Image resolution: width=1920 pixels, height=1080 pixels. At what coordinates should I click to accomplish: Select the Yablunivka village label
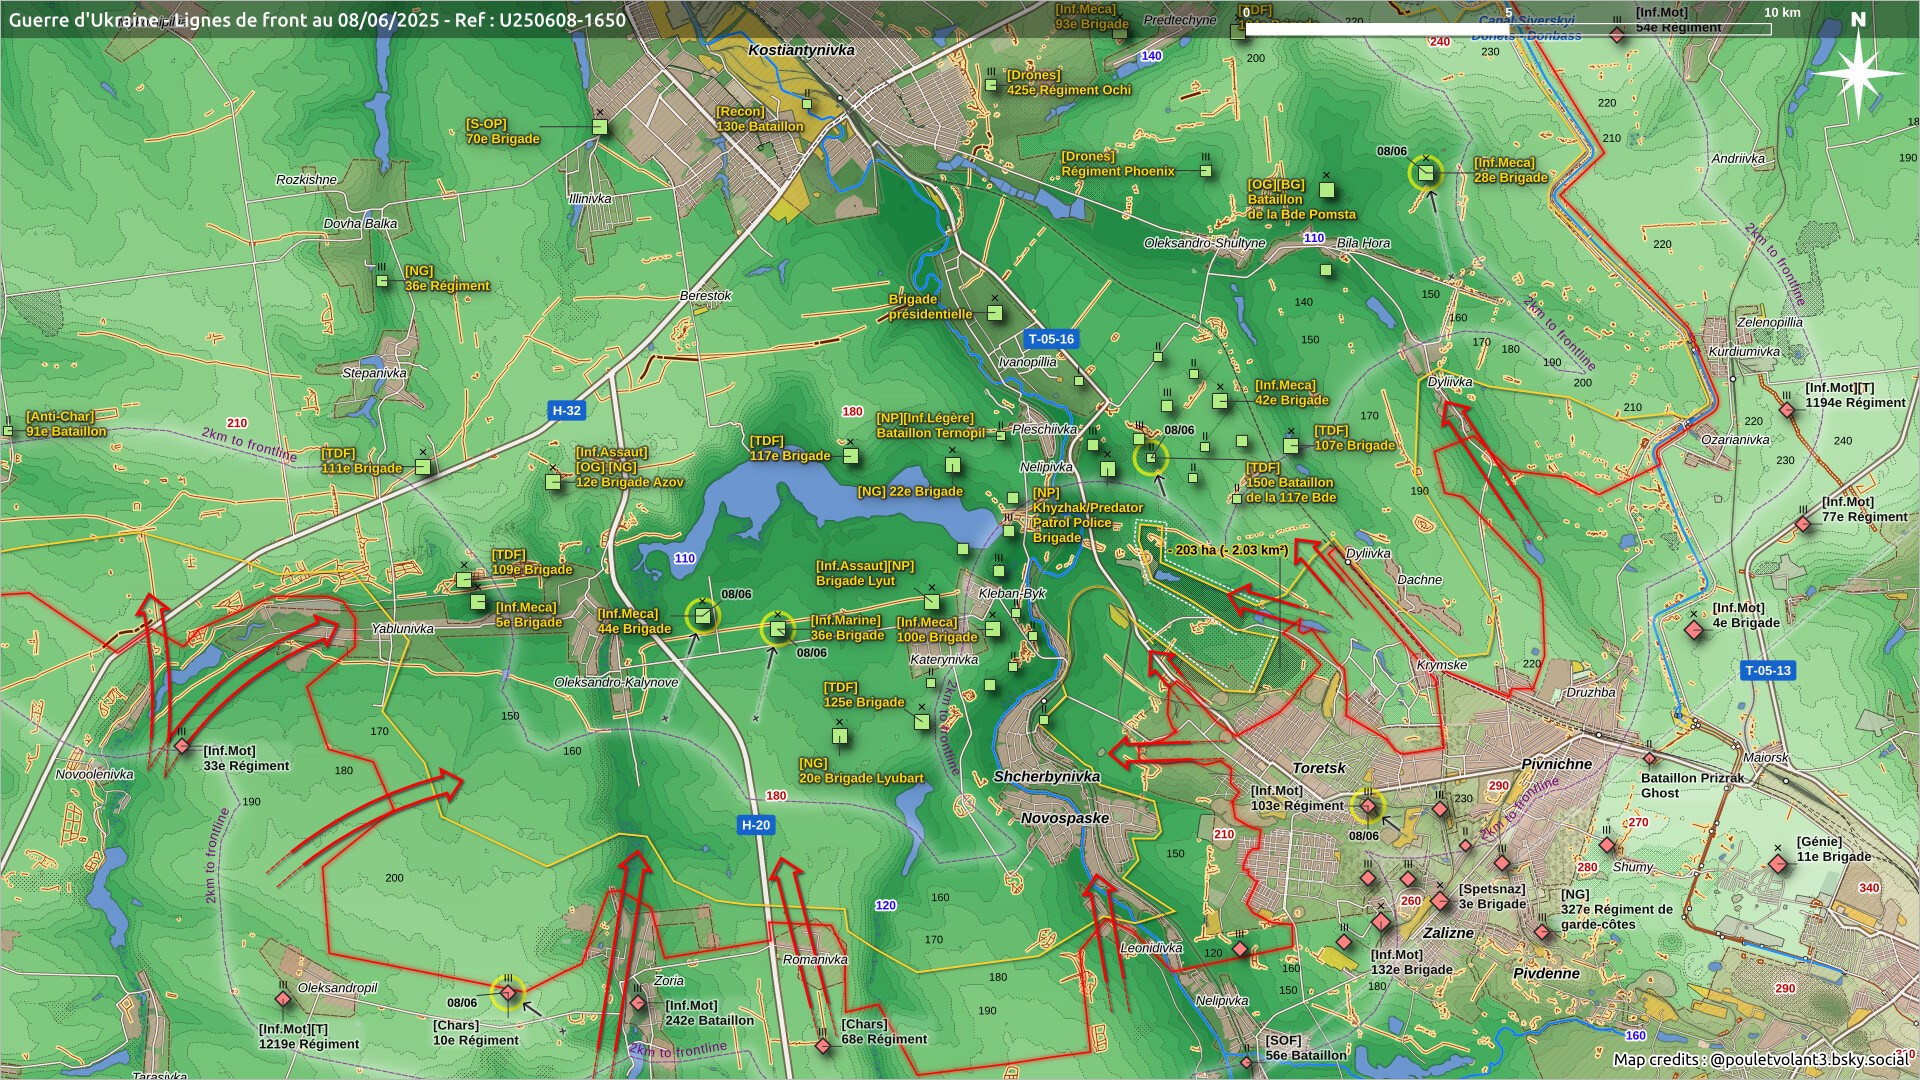(403, 629)
